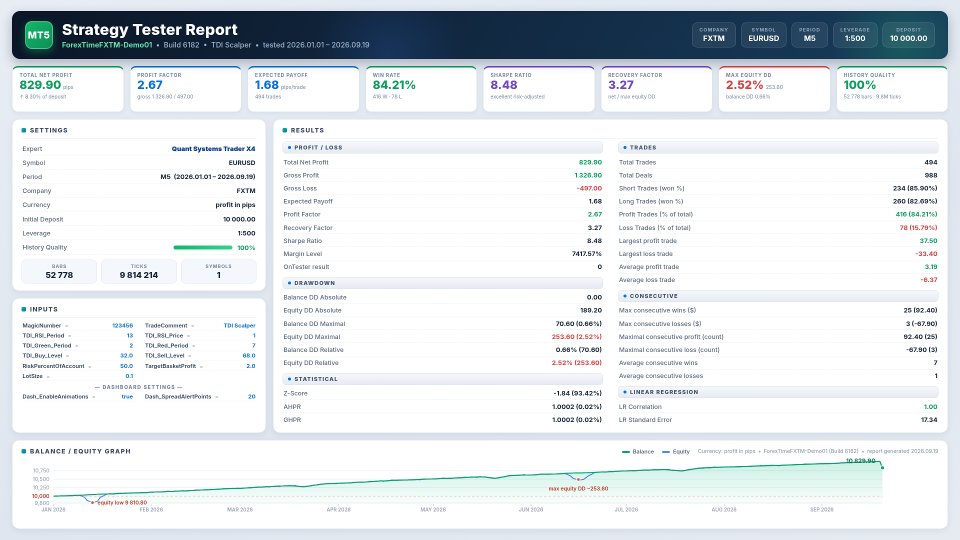The height and width of the screenshot is (540, 960).
Task: Click the "profit in pips" Currency value
Action: [235, 205]
